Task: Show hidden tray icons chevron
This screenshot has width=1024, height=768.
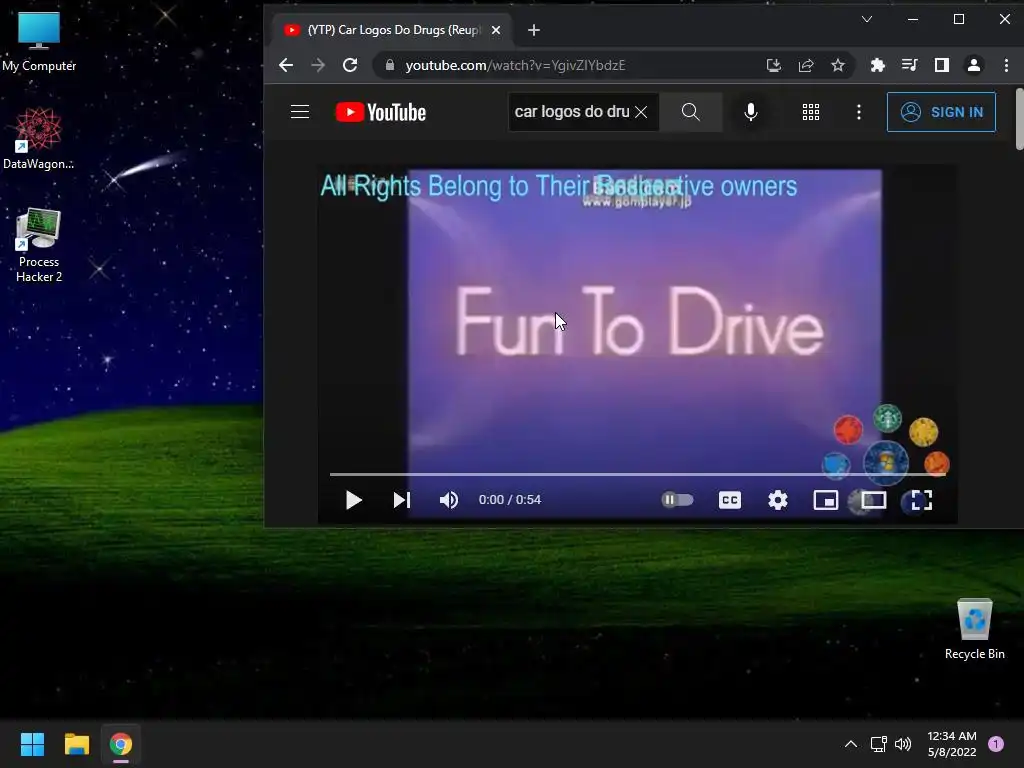Action: 851,744
